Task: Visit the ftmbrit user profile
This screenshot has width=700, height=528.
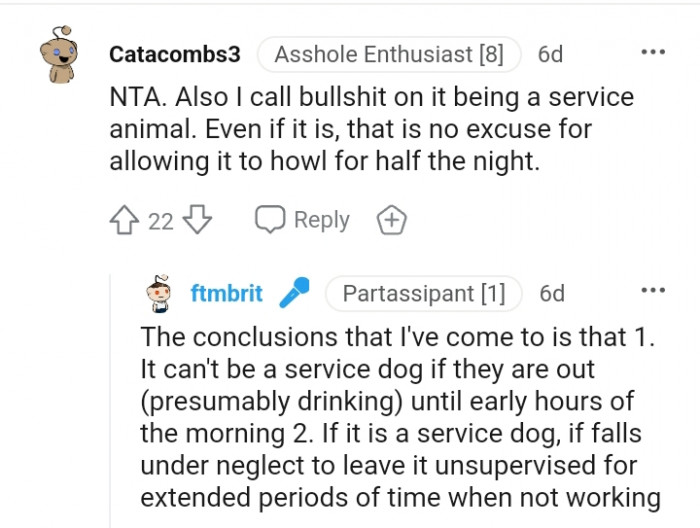Action: [x=227, y=294]
